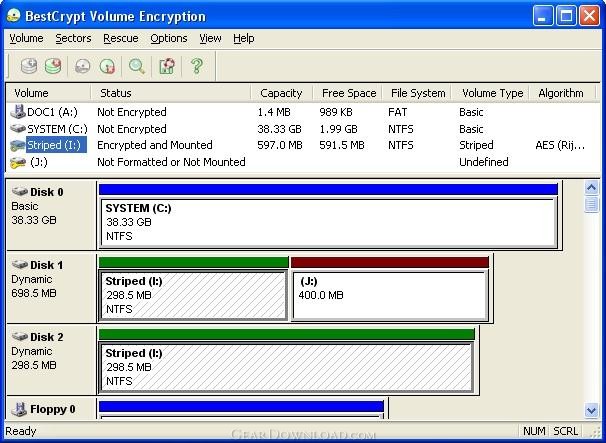Click the disk map scrollbar down arrow
Screen dimensions: 606x443
coord(591,410)
